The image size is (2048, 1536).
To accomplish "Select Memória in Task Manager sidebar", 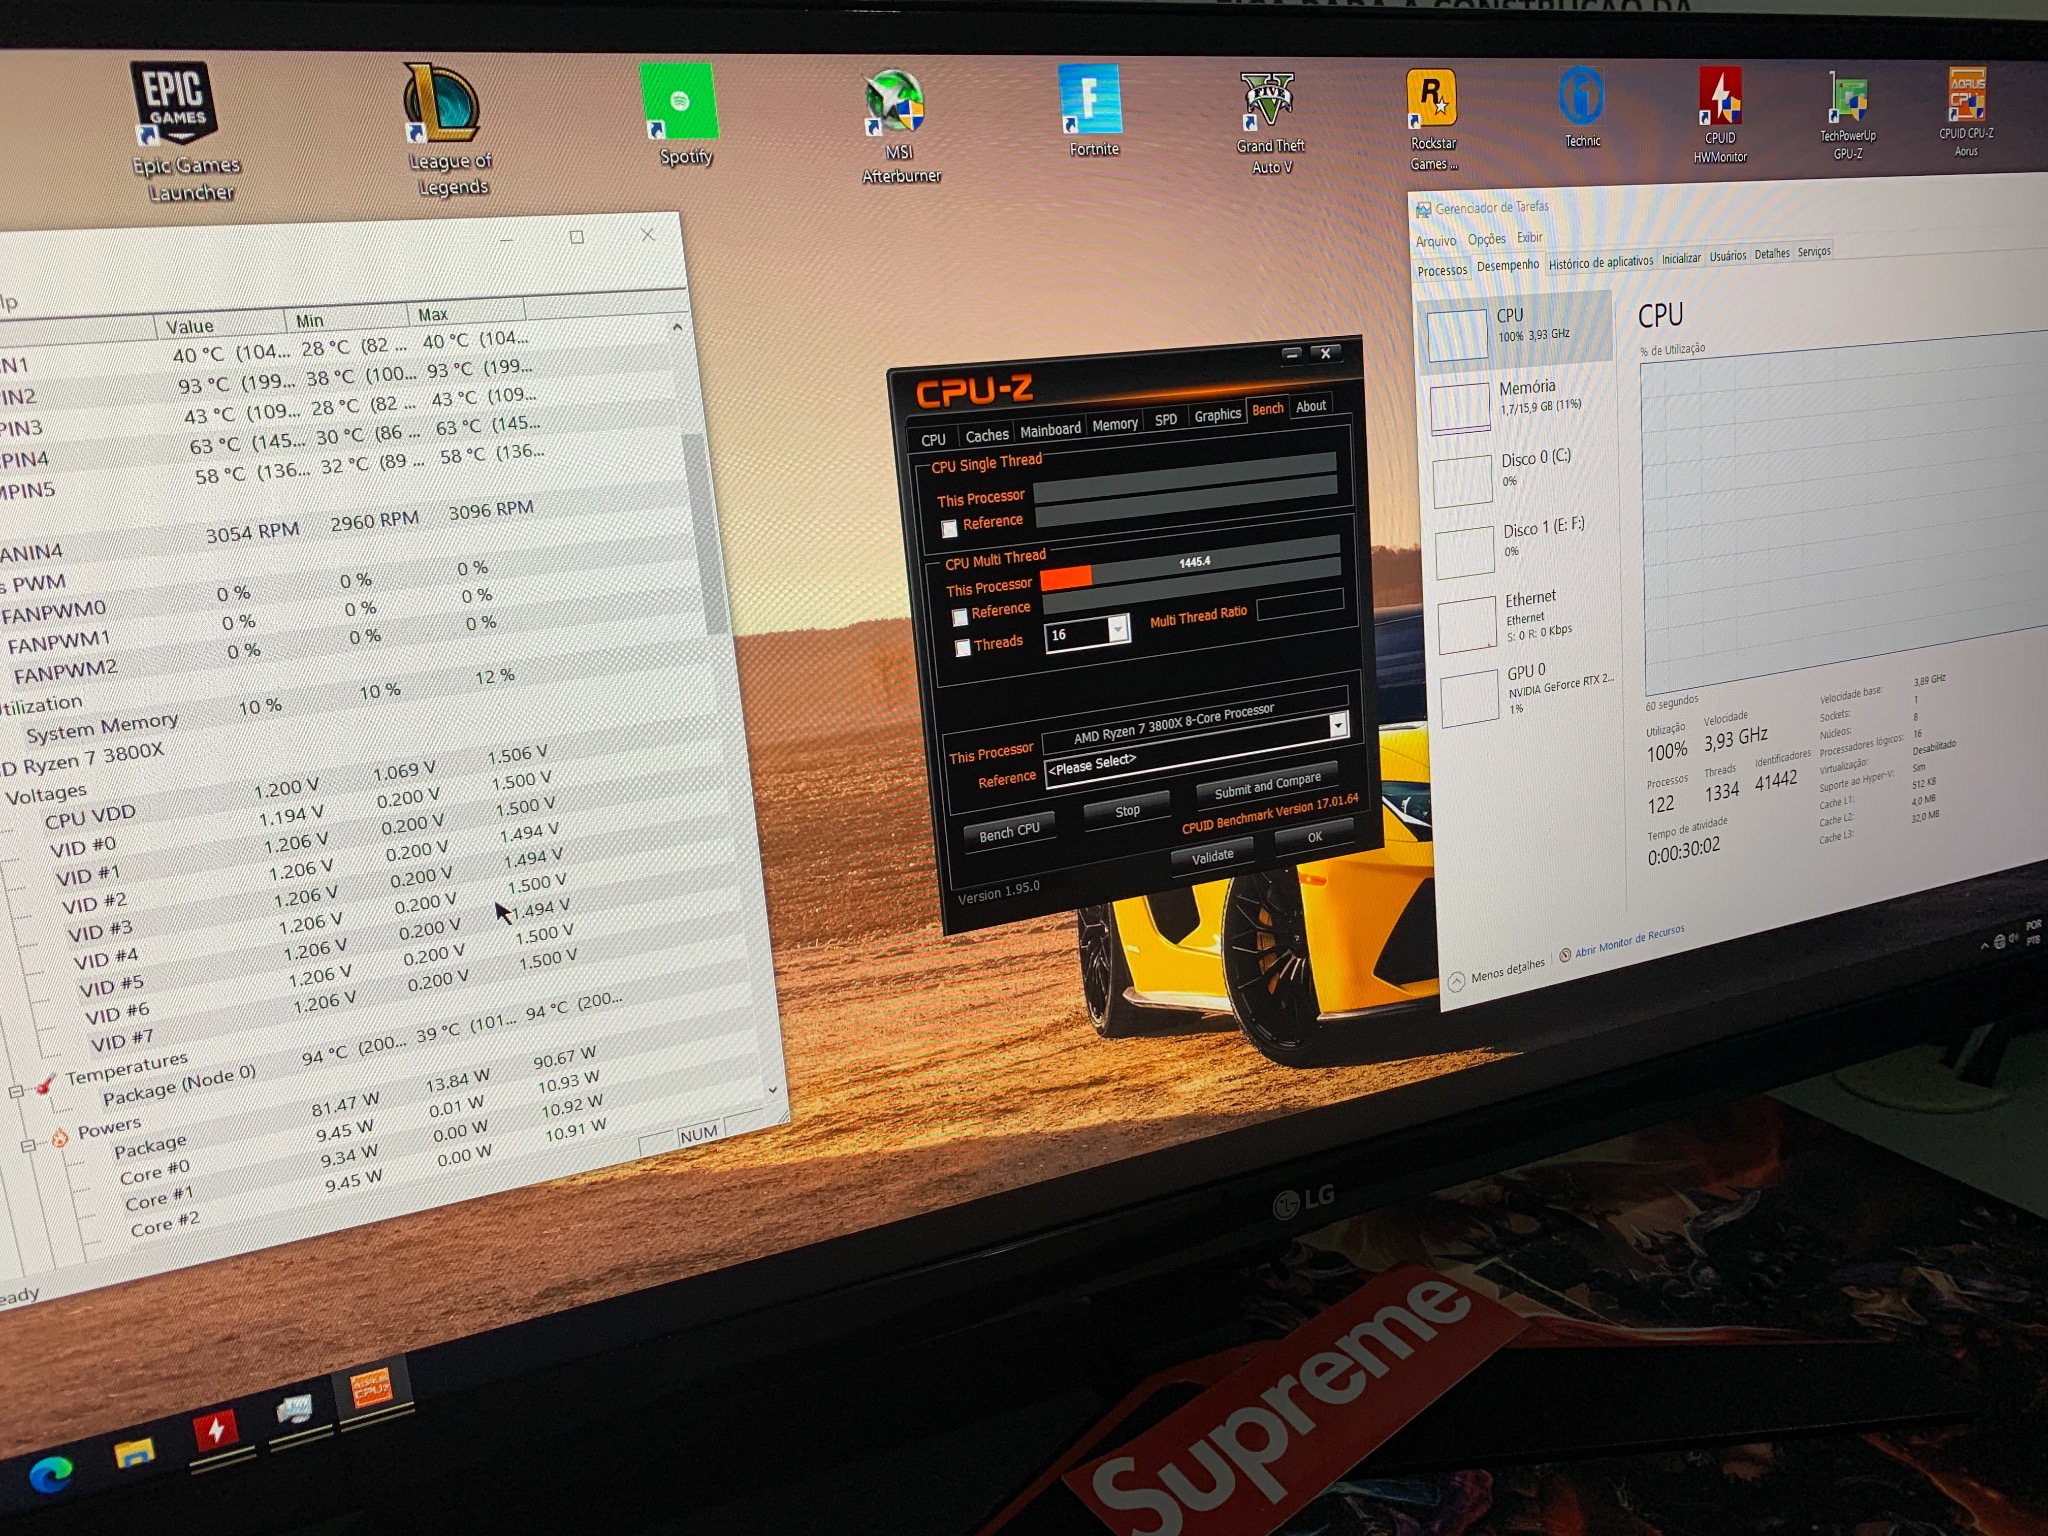I will [1520, 400].
